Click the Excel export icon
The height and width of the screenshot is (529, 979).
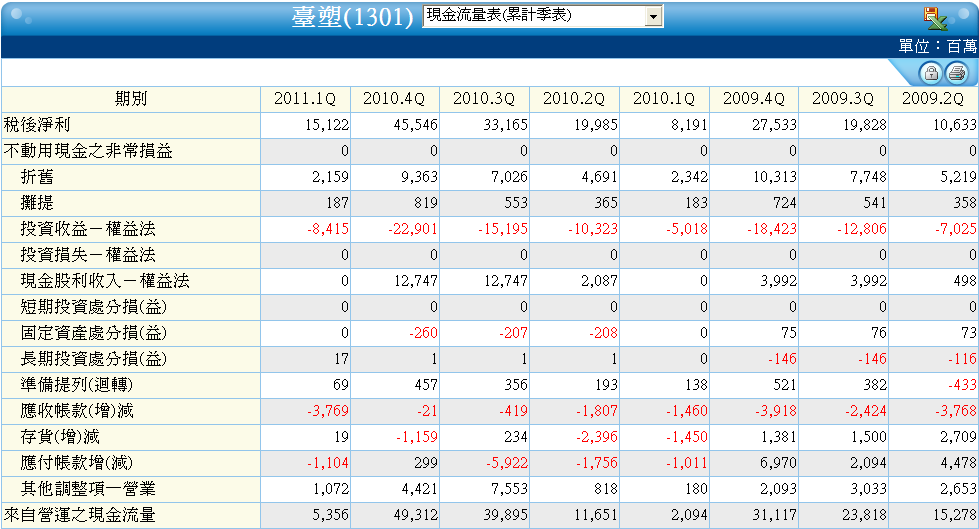[x=935, y=18]
